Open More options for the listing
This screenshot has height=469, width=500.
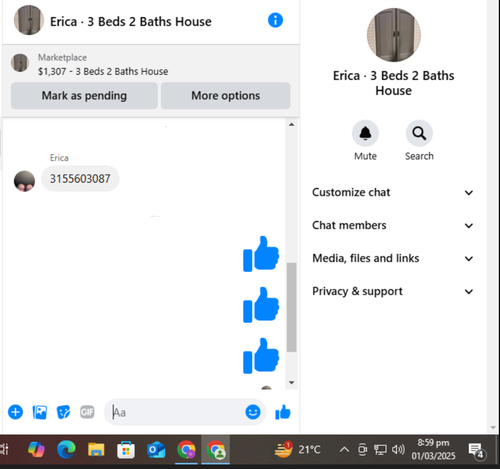pyautogui.click(x=226, y=96)
